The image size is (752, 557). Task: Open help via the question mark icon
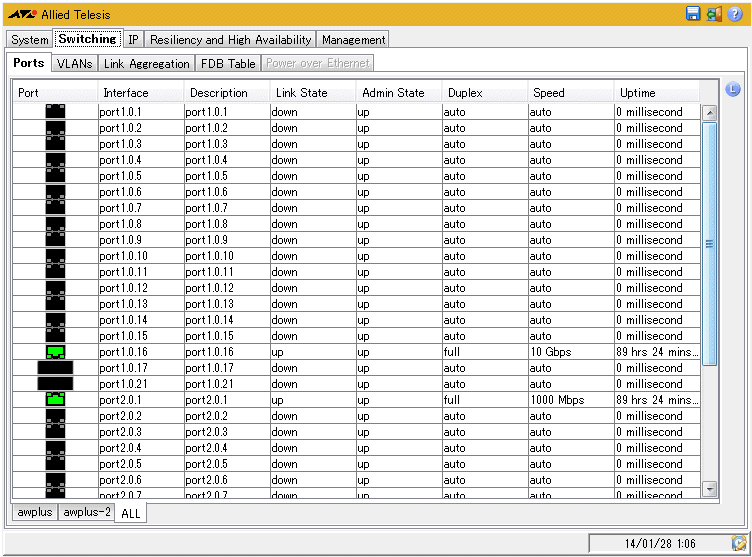(x=734, y=14)
